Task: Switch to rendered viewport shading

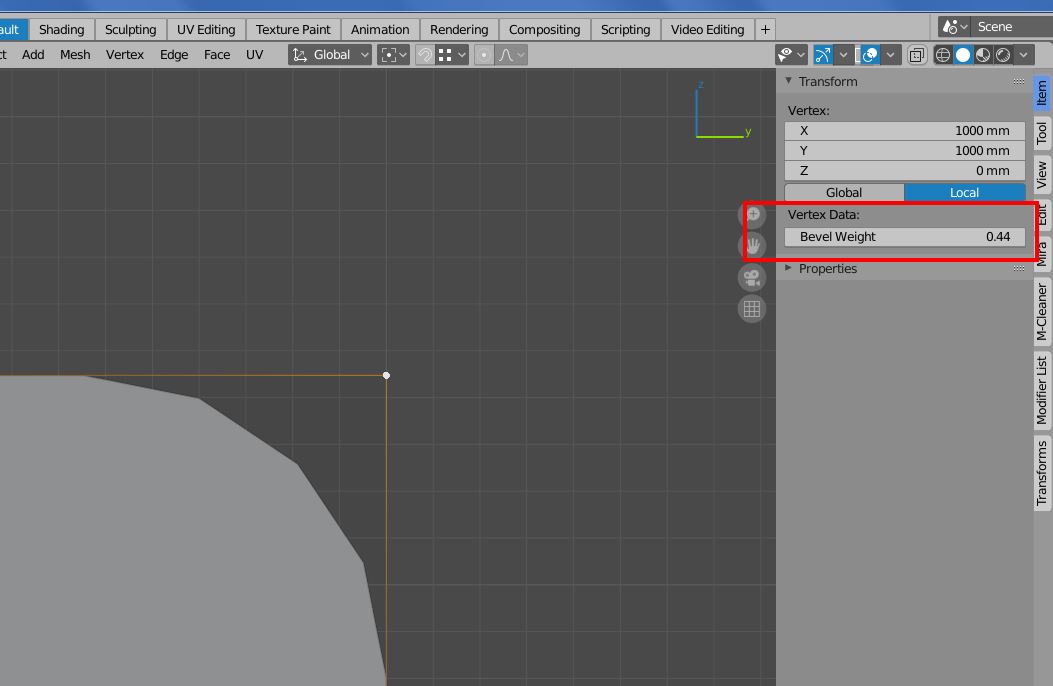Action: [x=1003, y=55]
